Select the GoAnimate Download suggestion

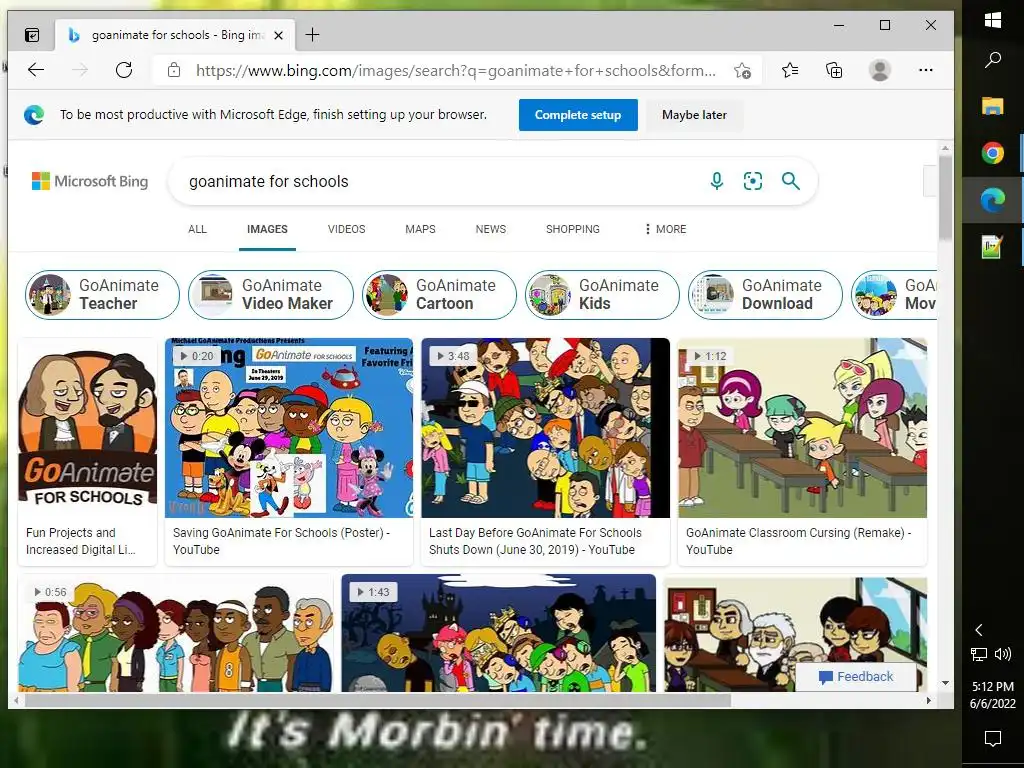[765, 295]
